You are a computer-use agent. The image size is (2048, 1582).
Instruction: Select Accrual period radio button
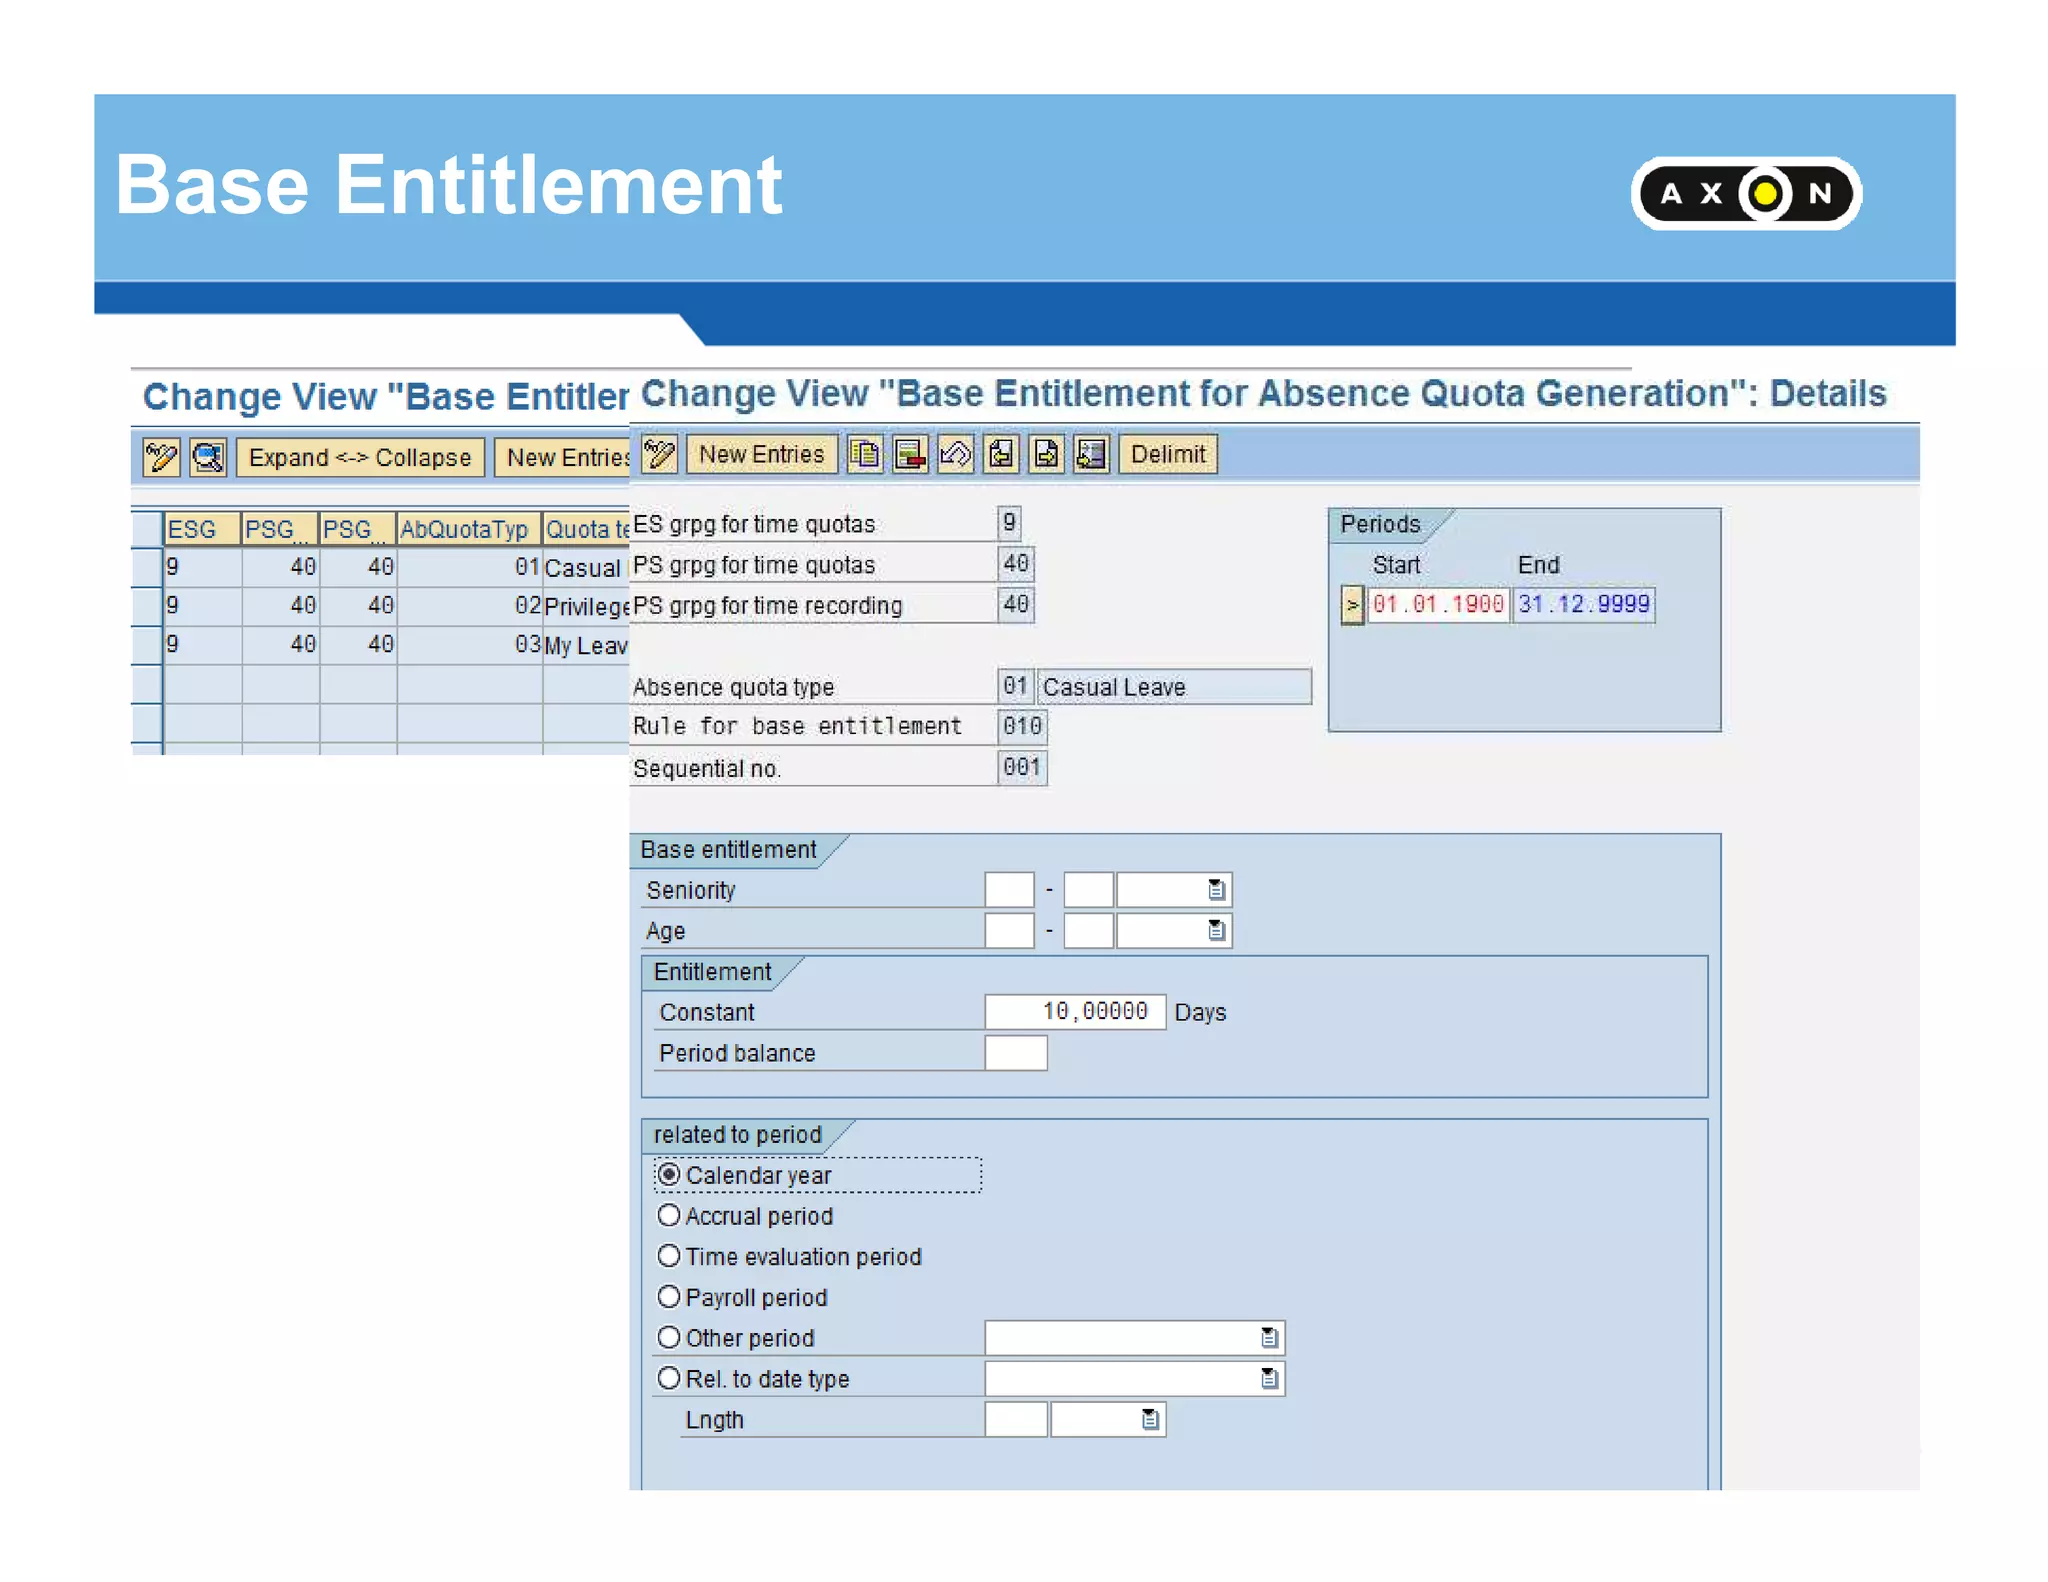point(669,1215)
